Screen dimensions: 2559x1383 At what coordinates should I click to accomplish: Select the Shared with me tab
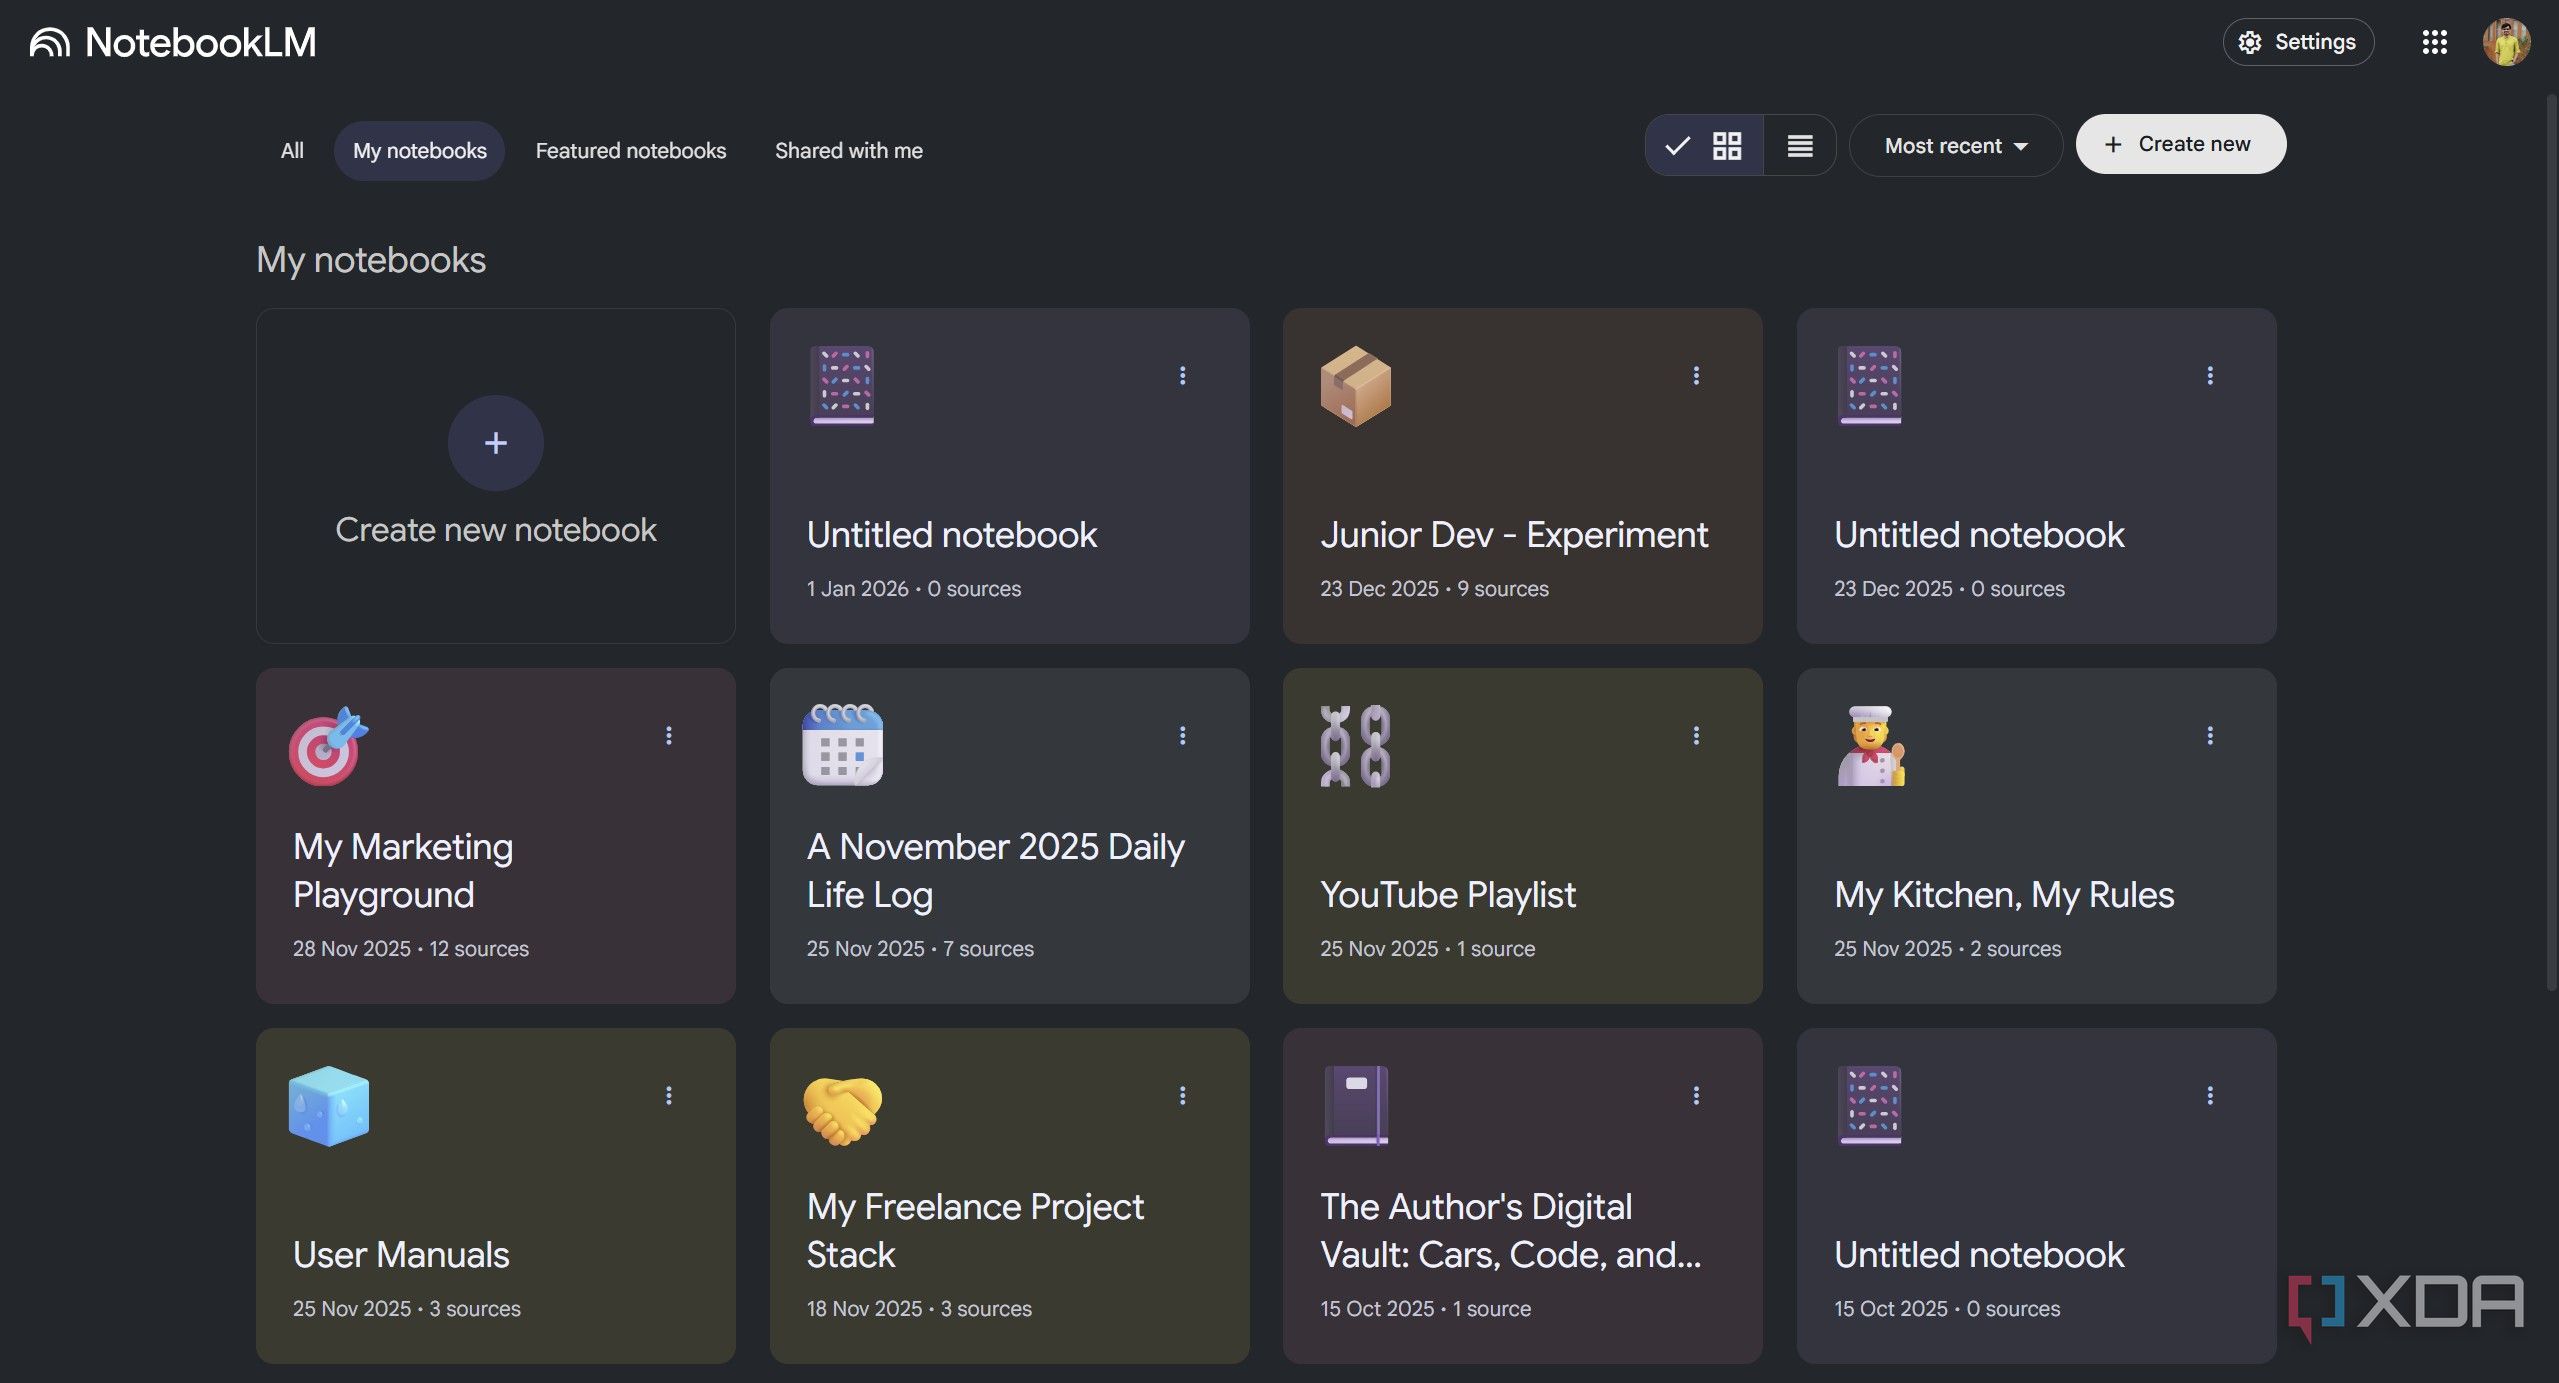click(x=848, y=151)
